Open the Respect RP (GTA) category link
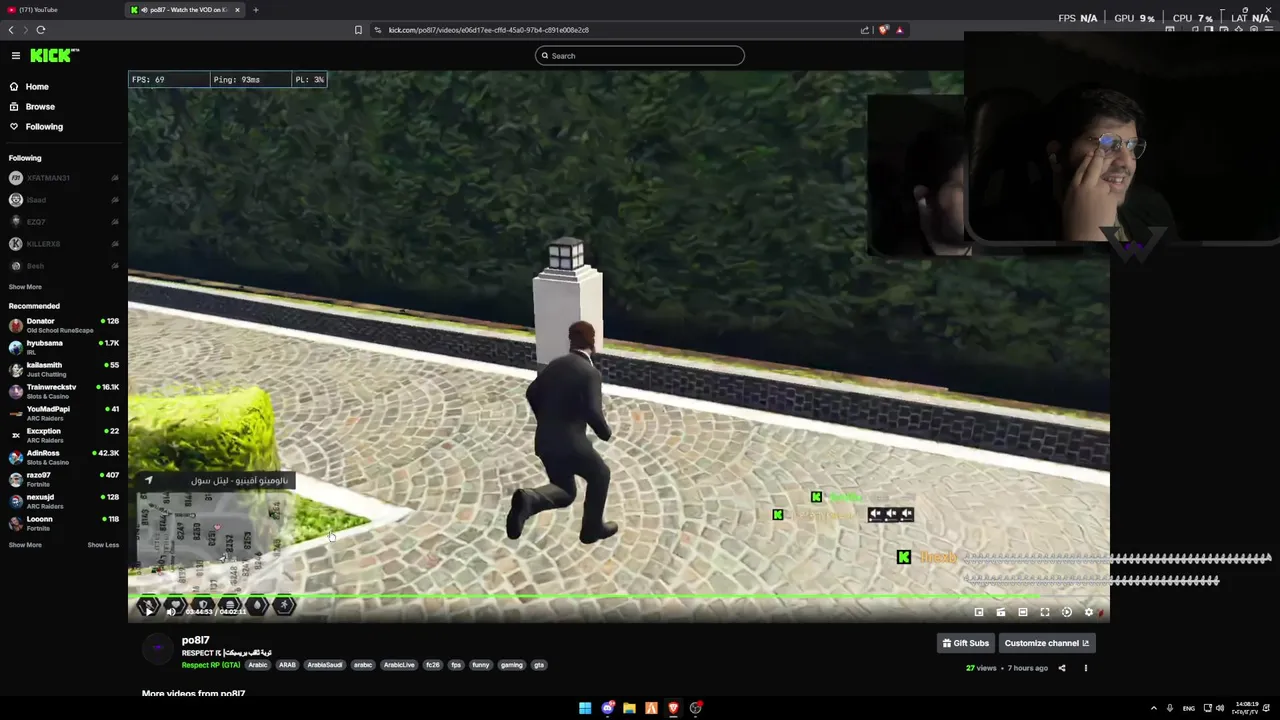This screenshot has height=720, width=1280. tap(211, 665)
